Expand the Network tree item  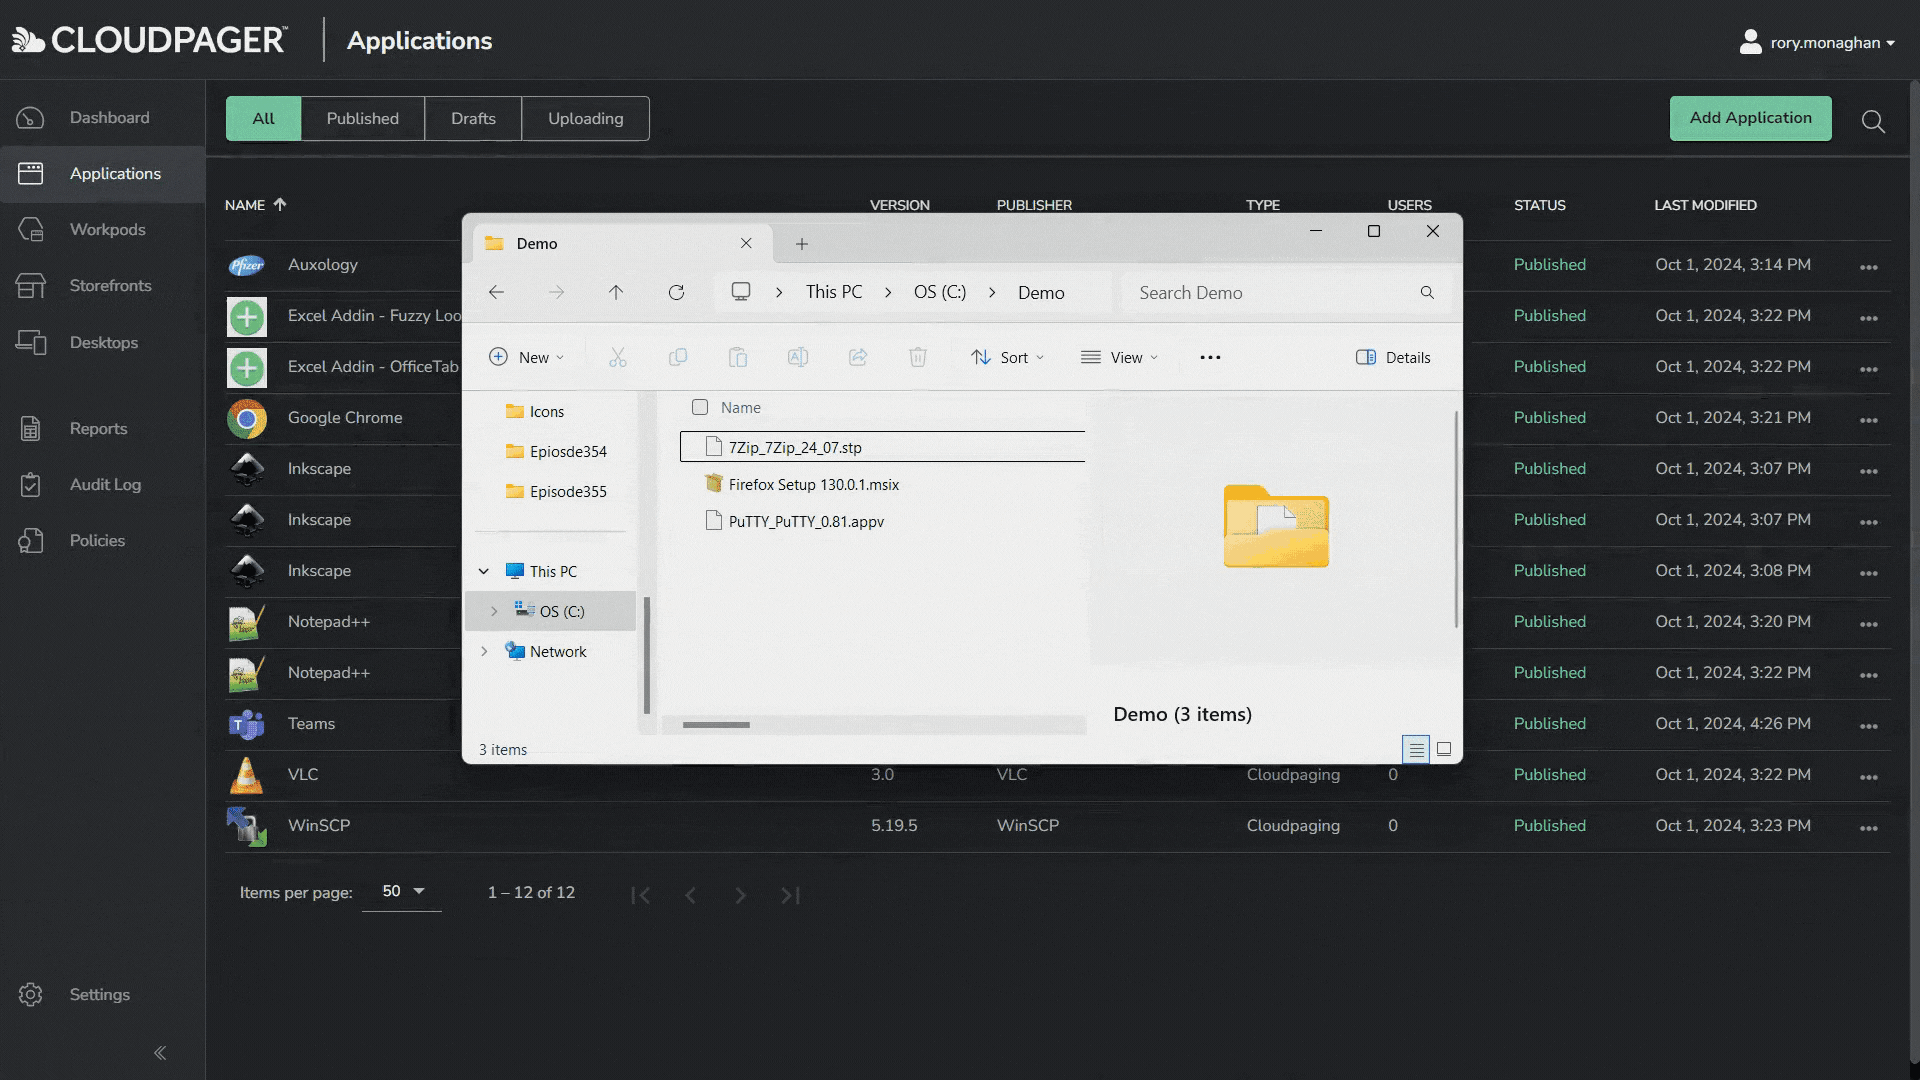pyautogui.click(x=484, y=650)
